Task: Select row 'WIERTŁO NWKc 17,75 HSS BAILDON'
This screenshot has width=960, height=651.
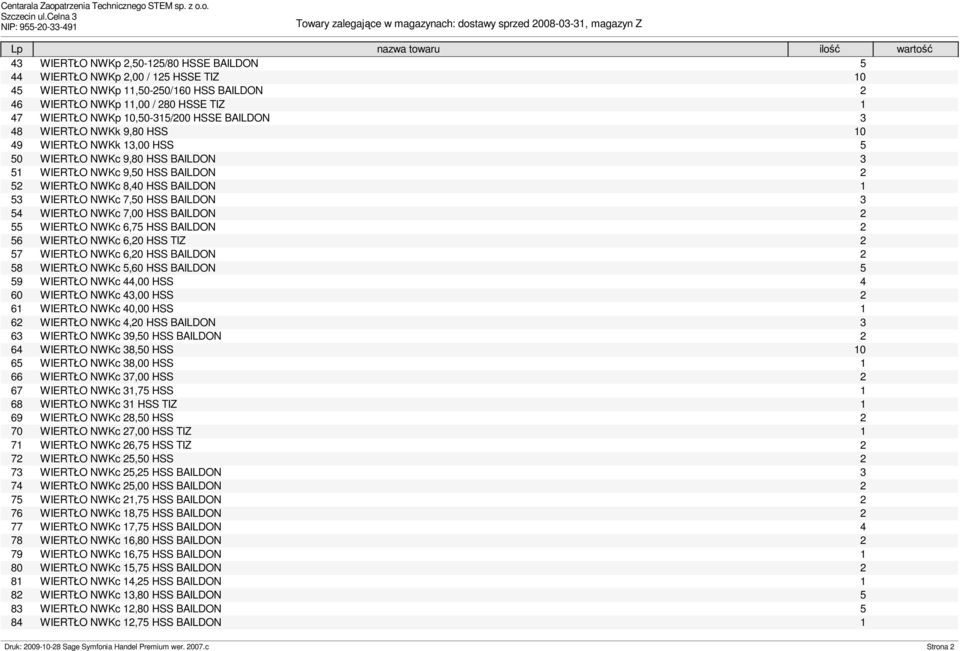Action: [480, 527]
